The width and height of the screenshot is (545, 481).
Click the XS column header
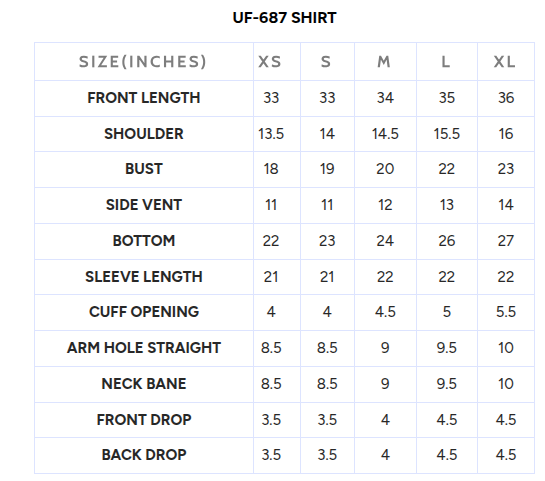[x=270, y=62]
